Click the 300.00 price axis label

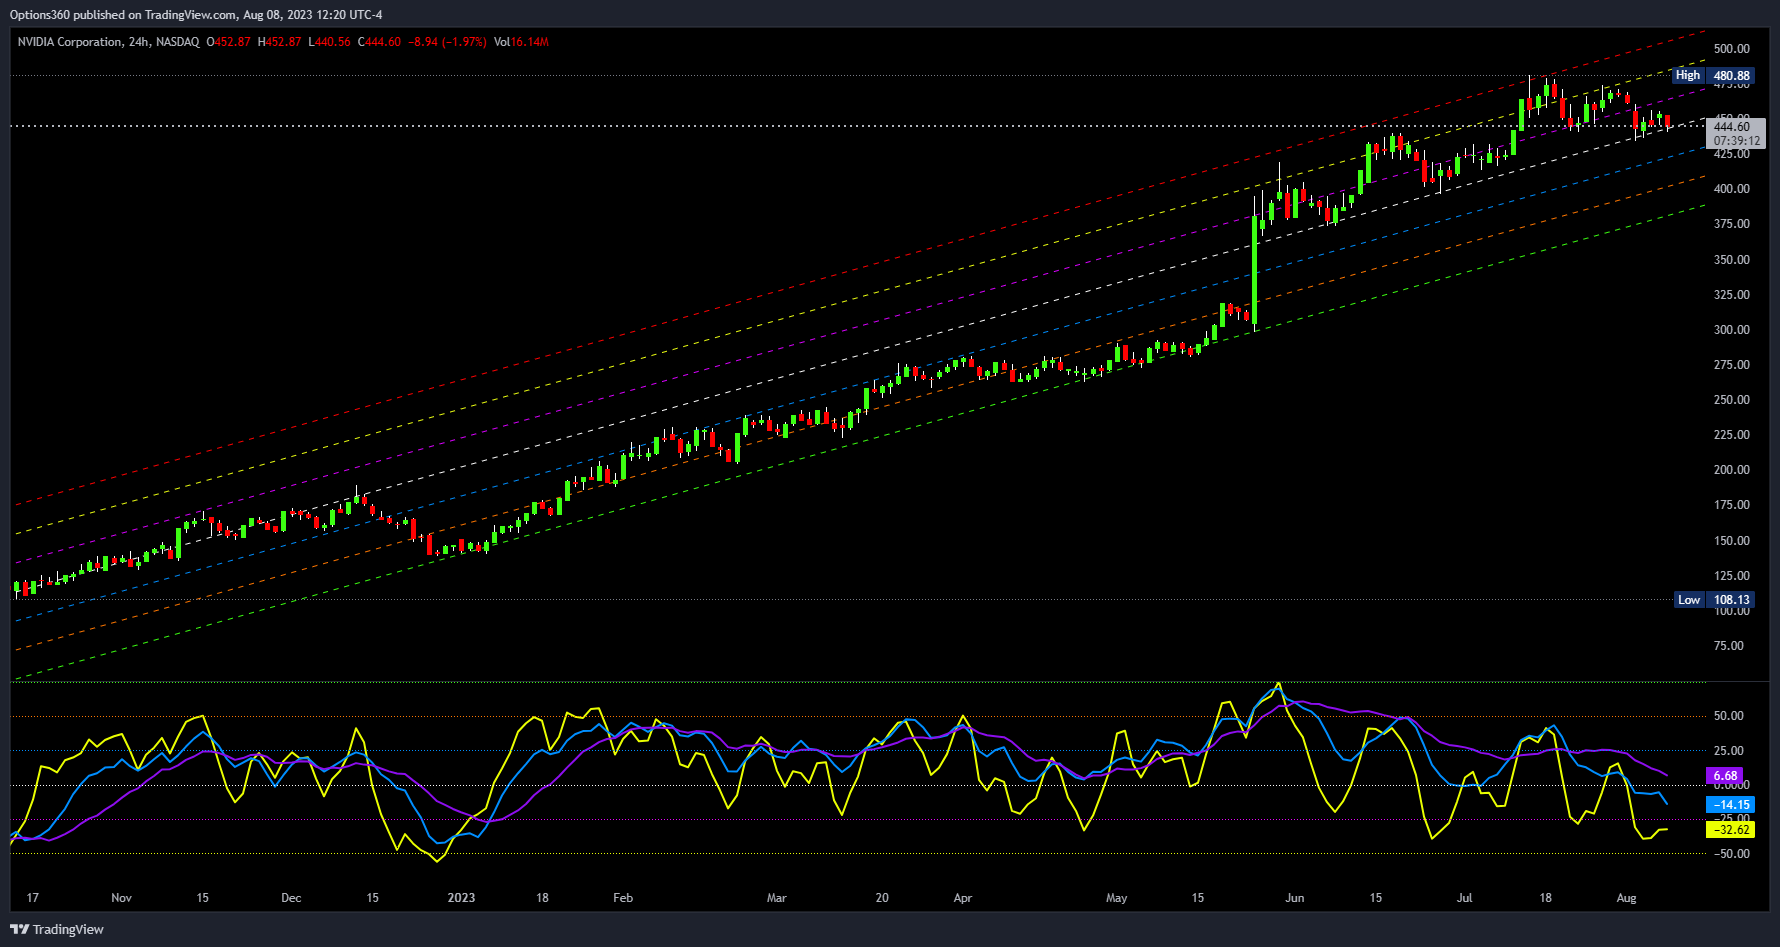1732,329
